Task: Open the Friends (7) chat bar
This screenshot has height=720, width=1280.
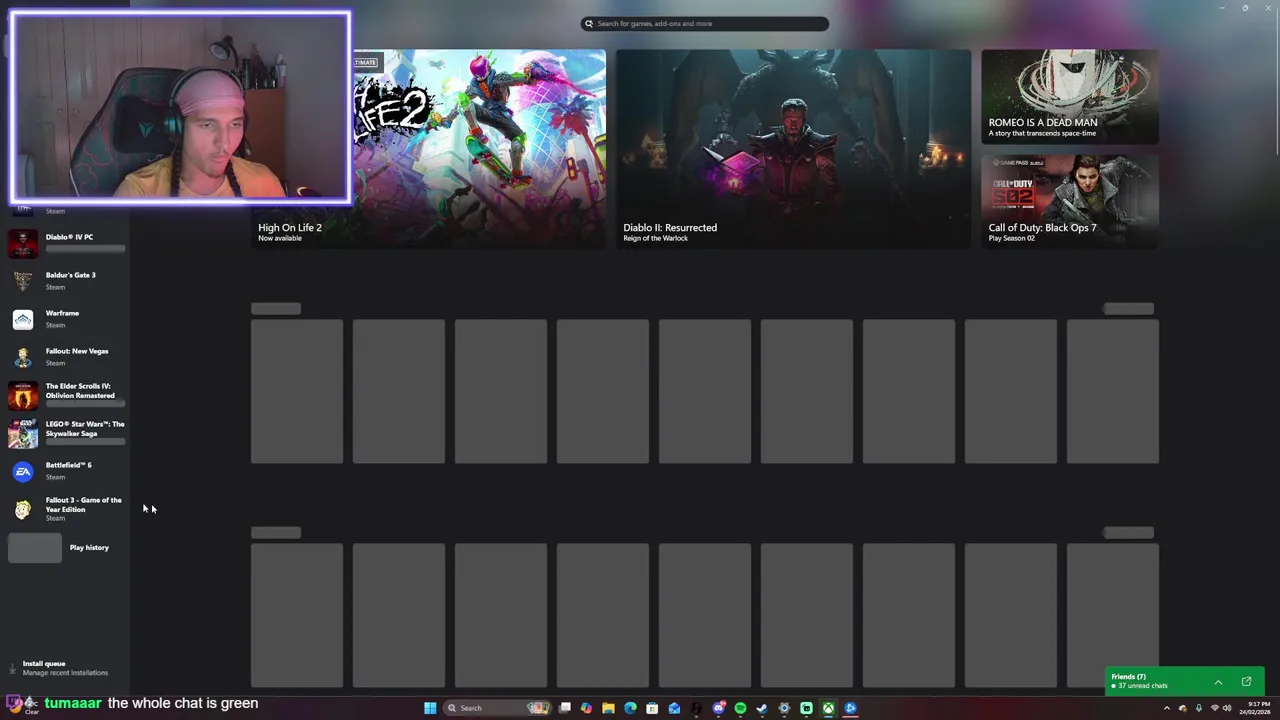Action: [x=1185, y=682]
